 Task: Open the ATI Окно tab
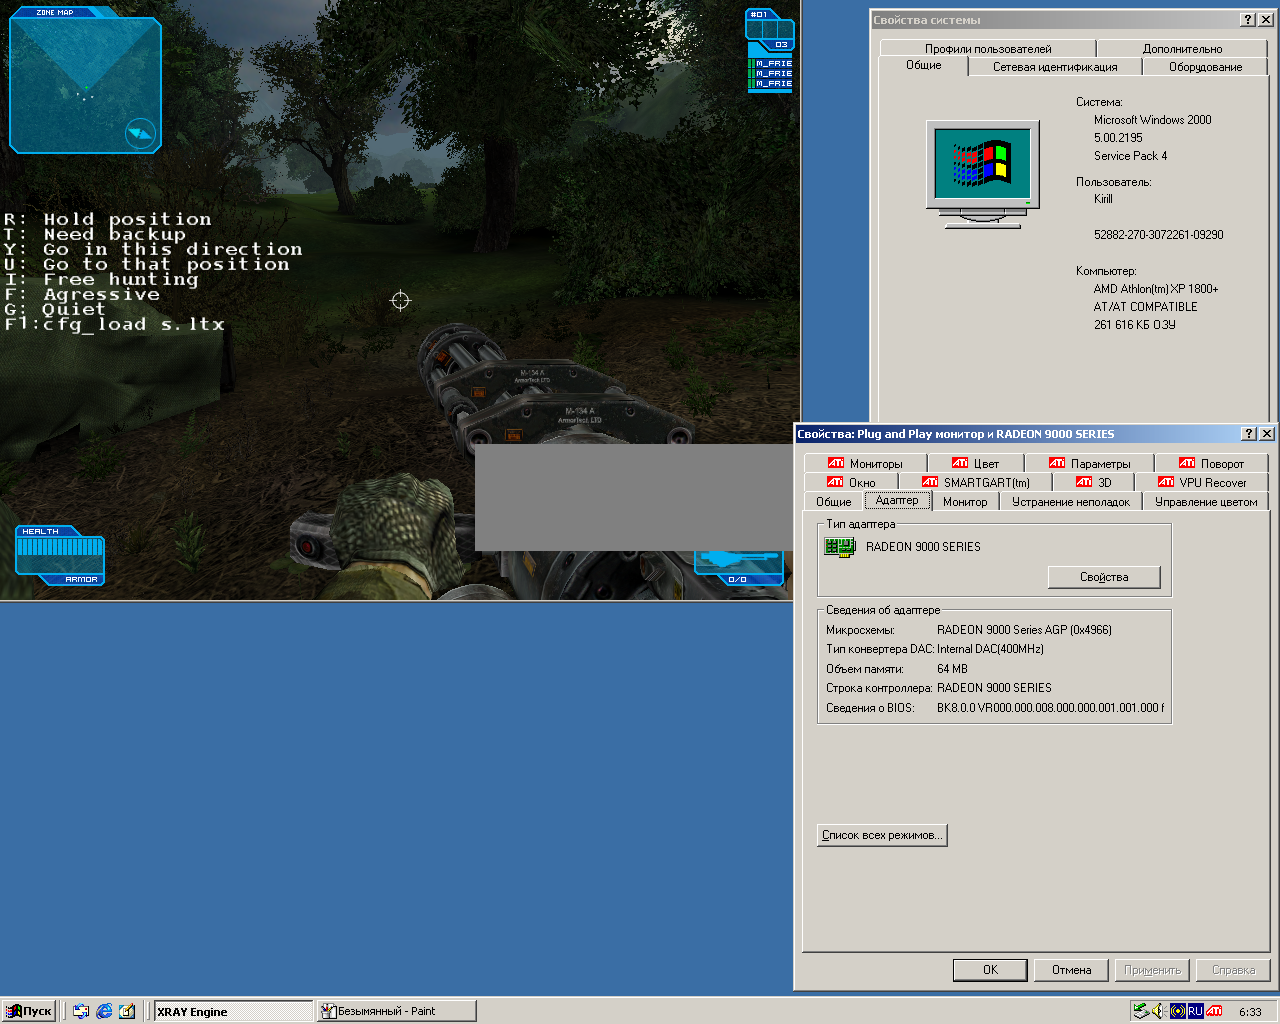851,482
